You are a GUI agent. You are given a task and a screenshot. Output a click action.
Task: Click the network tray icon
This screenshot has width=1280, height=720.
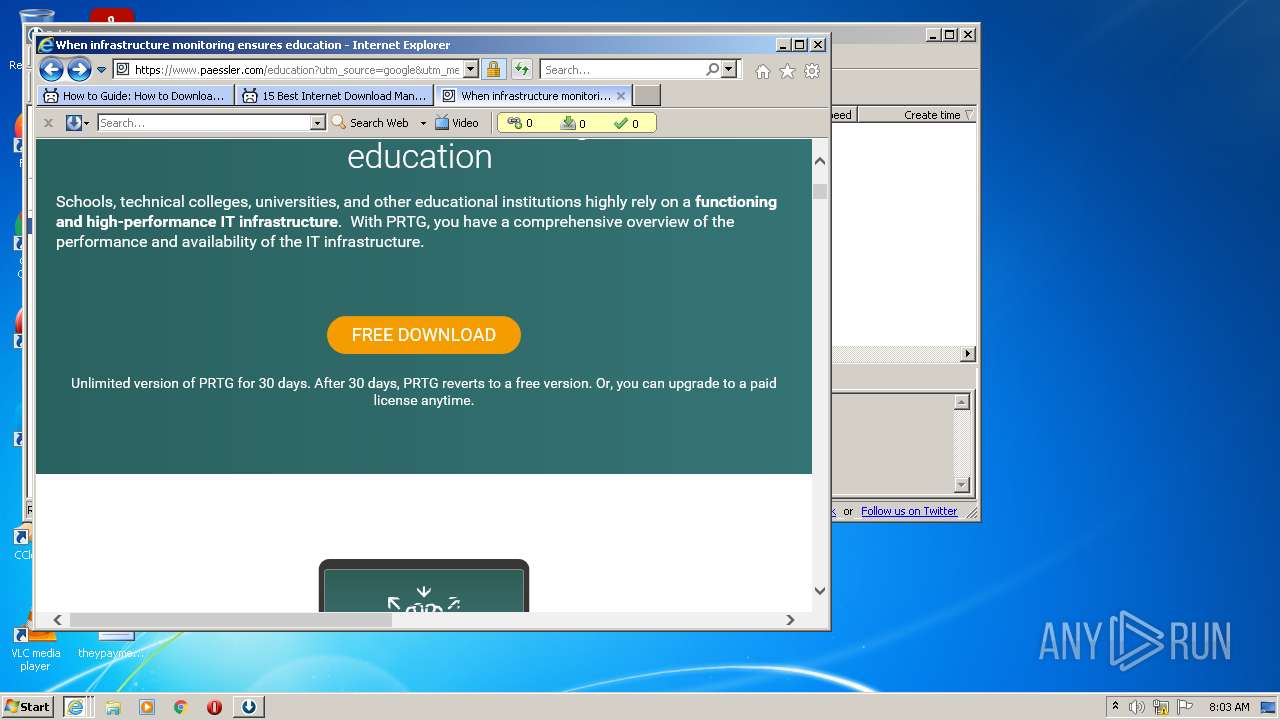[1161, 707]
